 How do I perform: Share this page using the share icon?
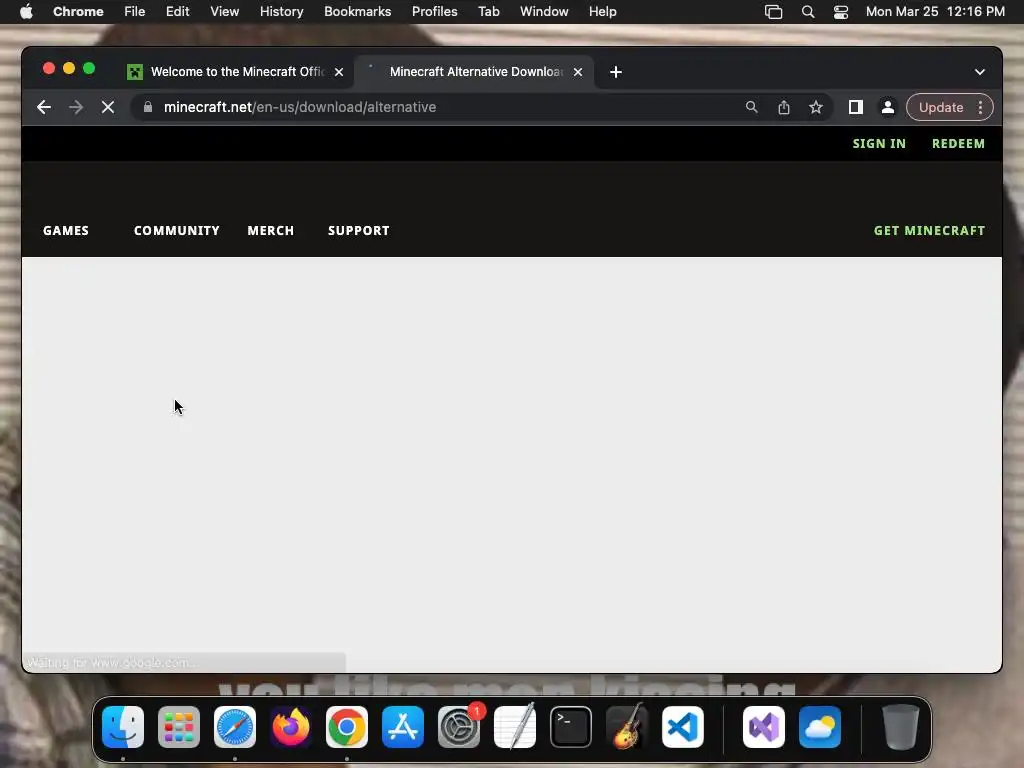[784, 107]
